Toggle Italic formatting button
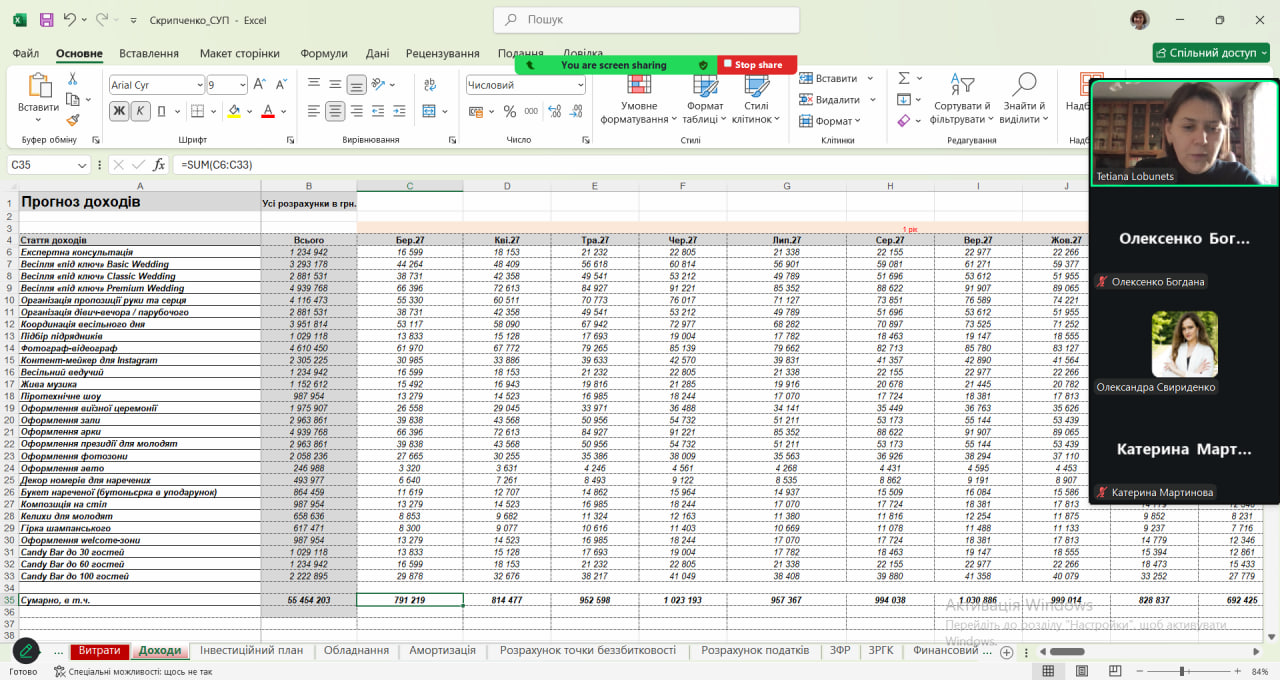The height and width of the screenshot is (680, 1280). coord(140,111)
